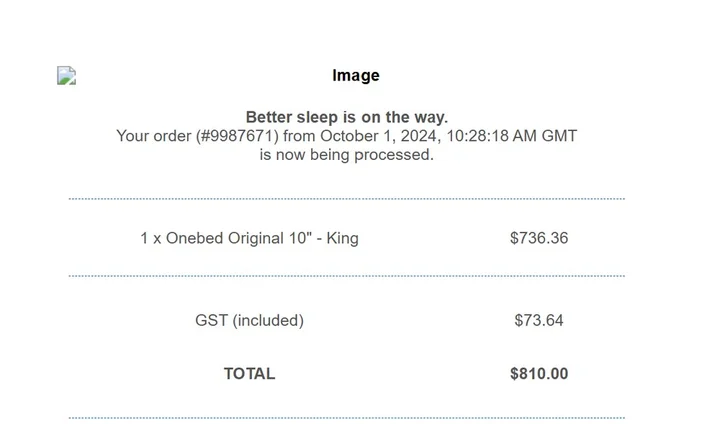Click the "1 x" quantity text
720x424 pixels.
click(150, 238)
